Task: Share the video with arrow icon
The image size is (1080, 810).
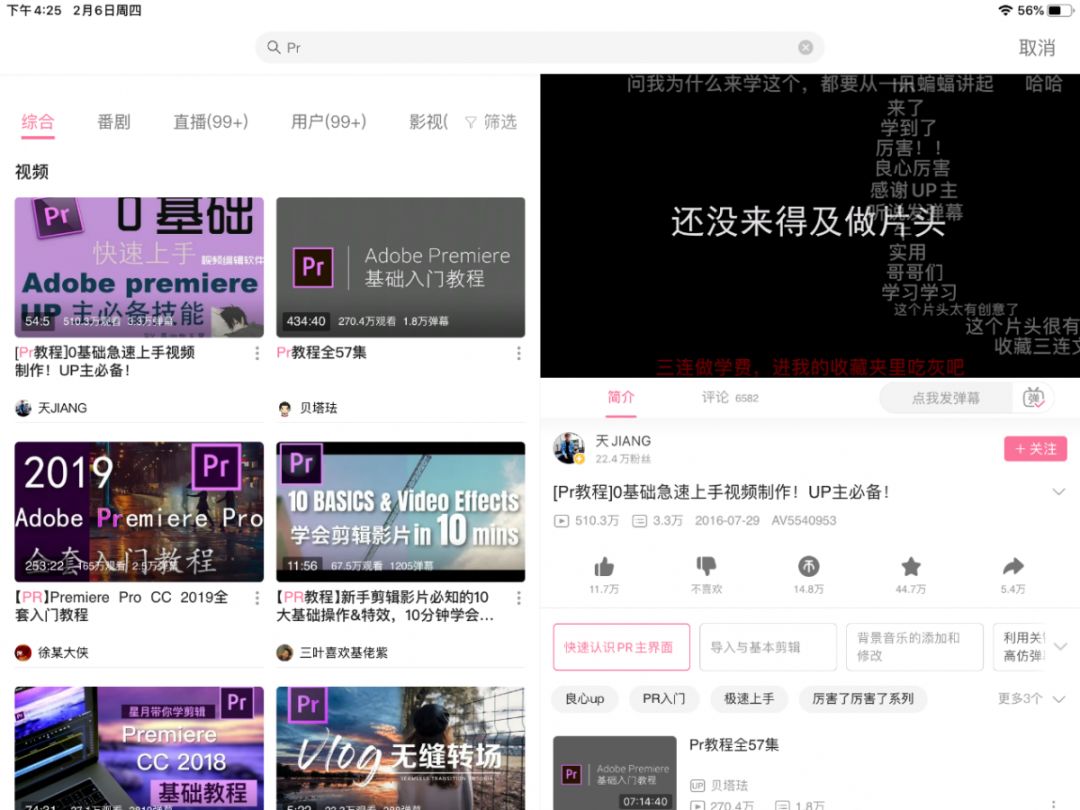Action: tap(1012, 567)
